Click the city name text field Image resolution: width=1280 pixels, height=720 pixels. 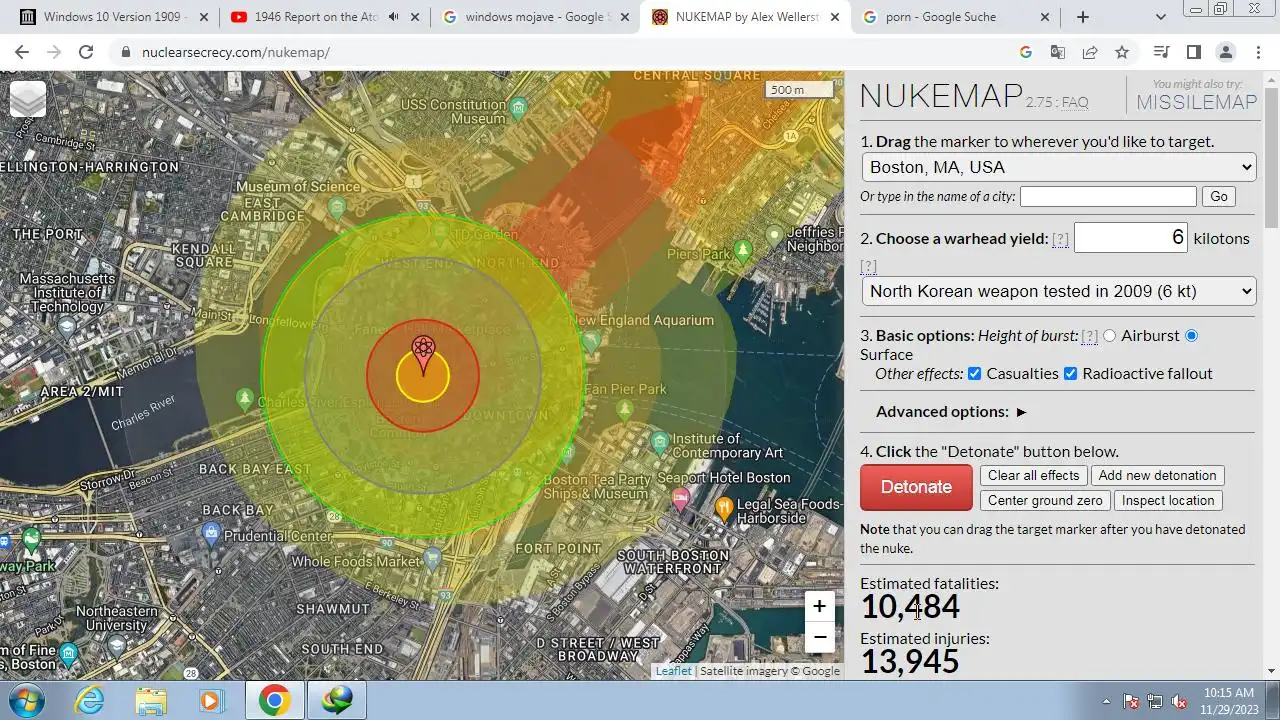[1108, 197]
